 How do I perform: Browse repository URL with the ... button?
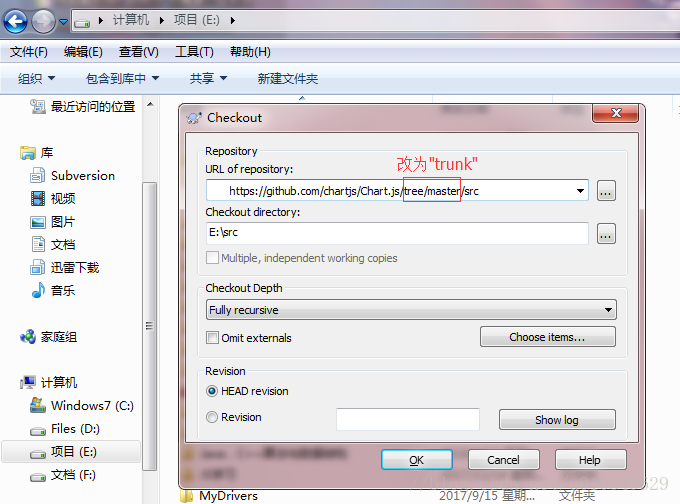coord(606,190)
